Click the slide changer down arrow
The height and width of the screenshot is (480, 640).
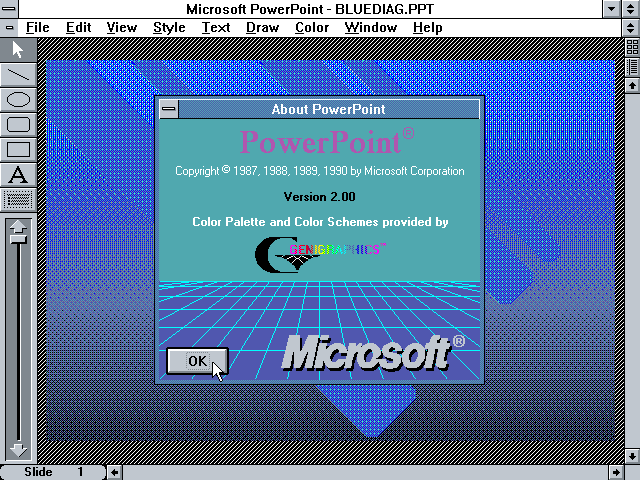pyautogui.click(x=18, y=450)
